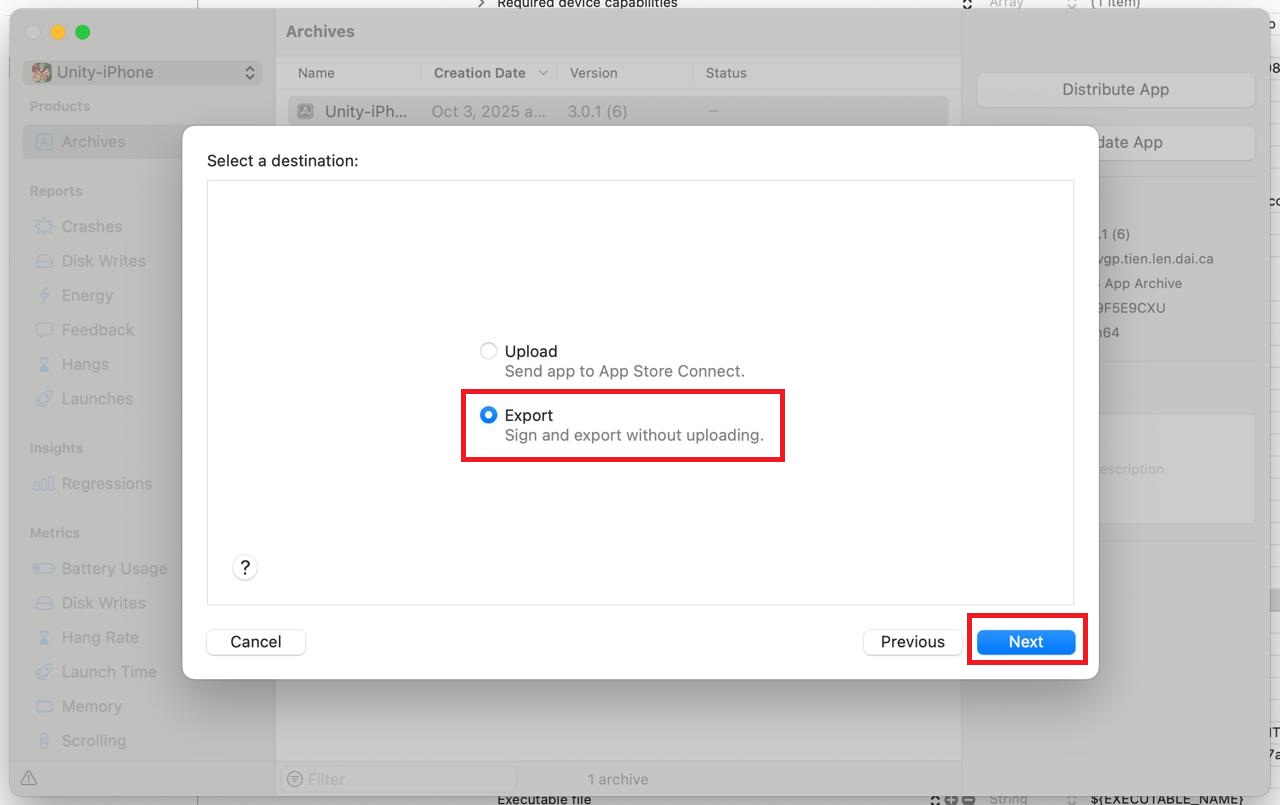This screenshot has width=1280, height=805.
Task: Click the Next button
Action: (x=1025, y=642)
